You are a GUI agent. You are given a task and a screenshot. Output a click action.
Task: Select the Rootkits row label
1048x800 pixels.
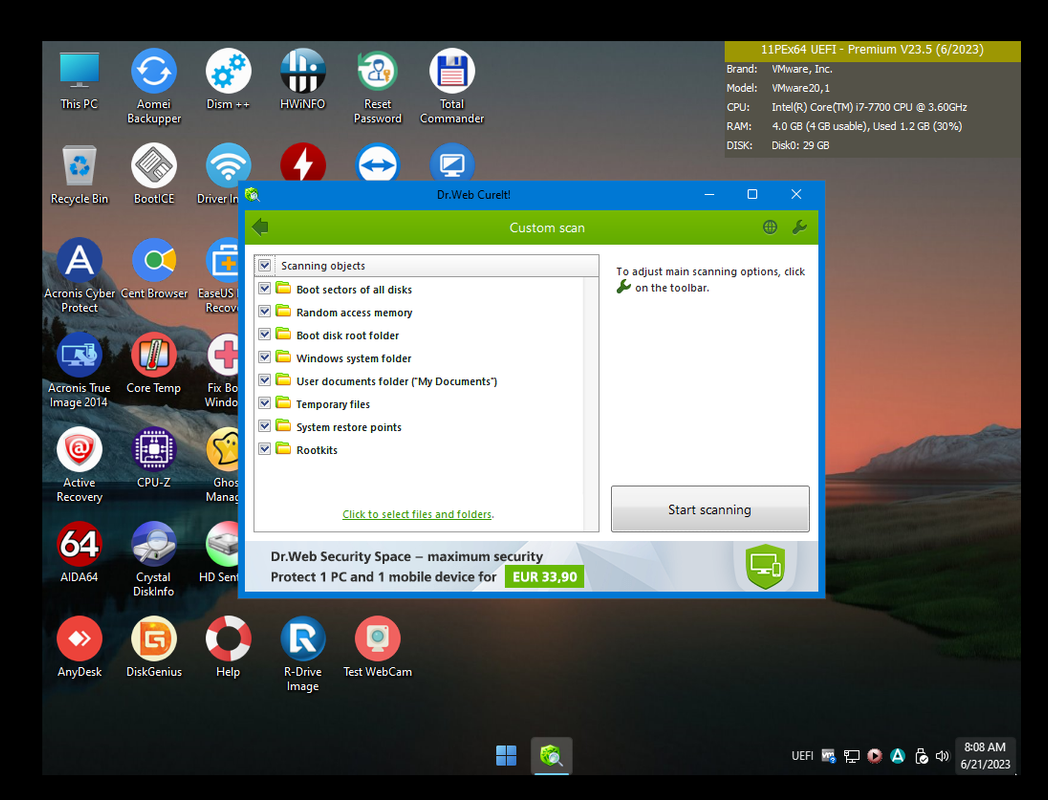(x=317, y=450)
